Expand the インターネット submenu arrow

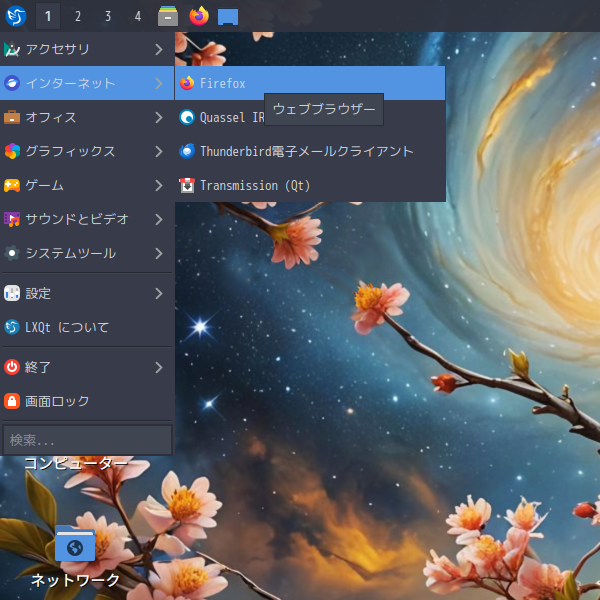tap(159, 83)
